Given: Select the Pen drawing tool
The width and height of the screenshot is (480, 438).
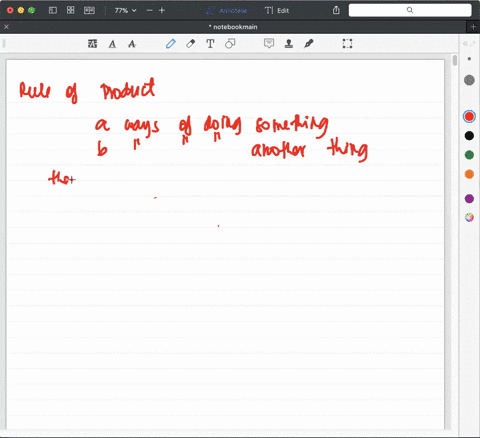Looking at the screenshot, I should 171,44.
